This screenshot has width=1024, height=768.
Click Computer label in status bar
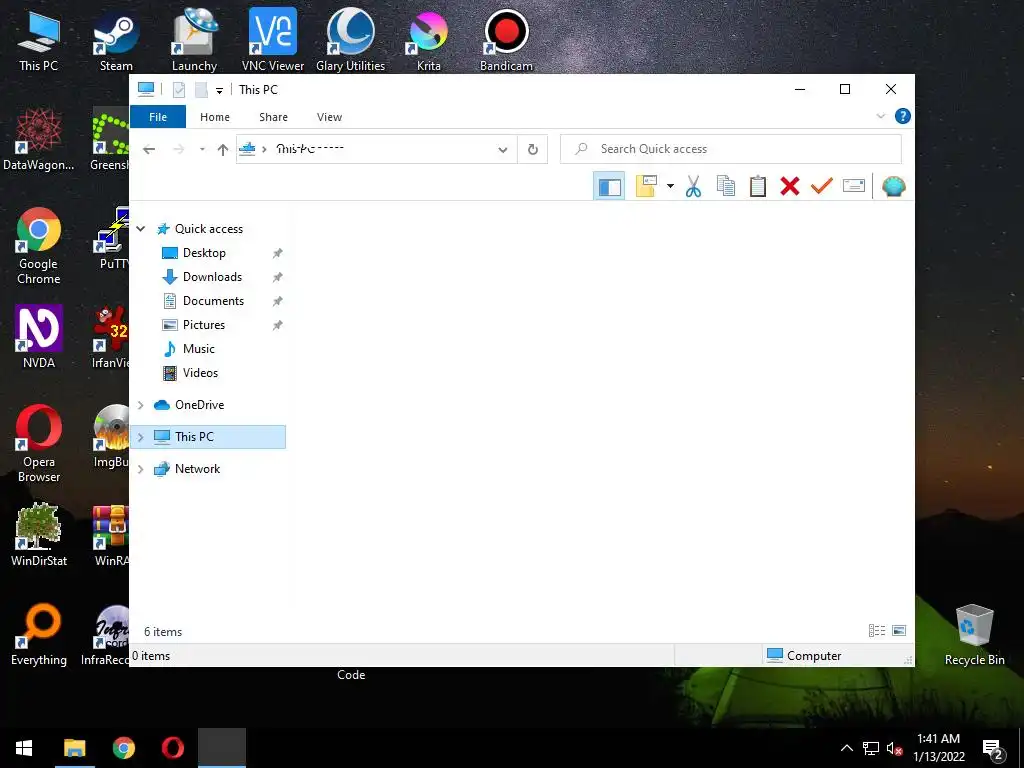point(814,656)
